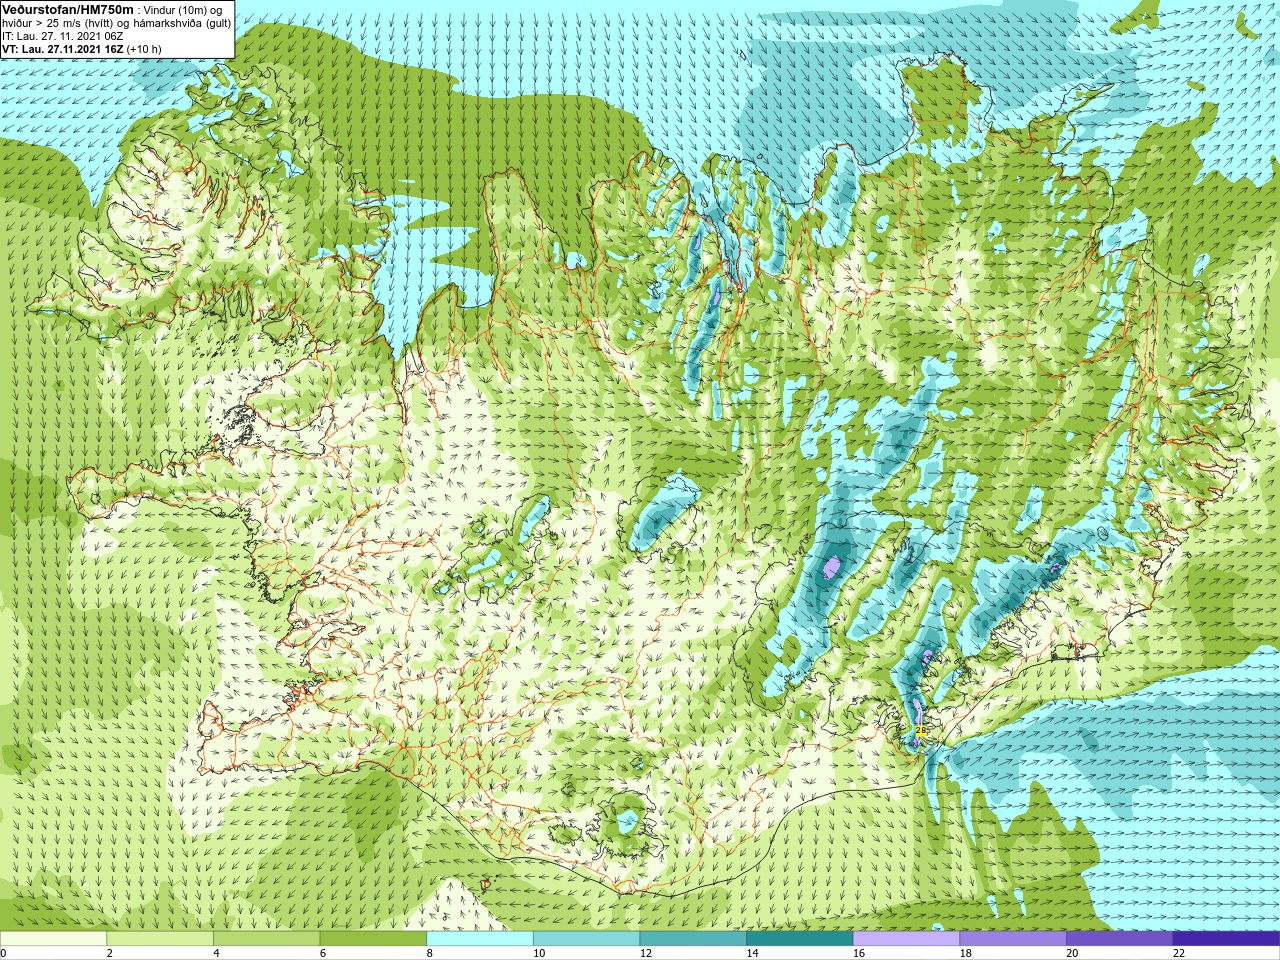The image size is (1280, 960).
Task: Click the legend scale label '14'
Action: [752, 953]
